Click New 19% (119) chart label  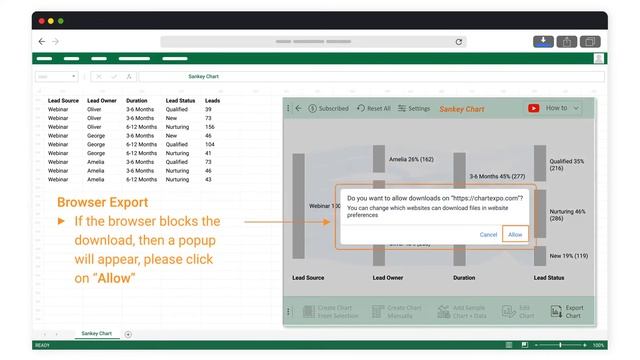tap(569, 256)
